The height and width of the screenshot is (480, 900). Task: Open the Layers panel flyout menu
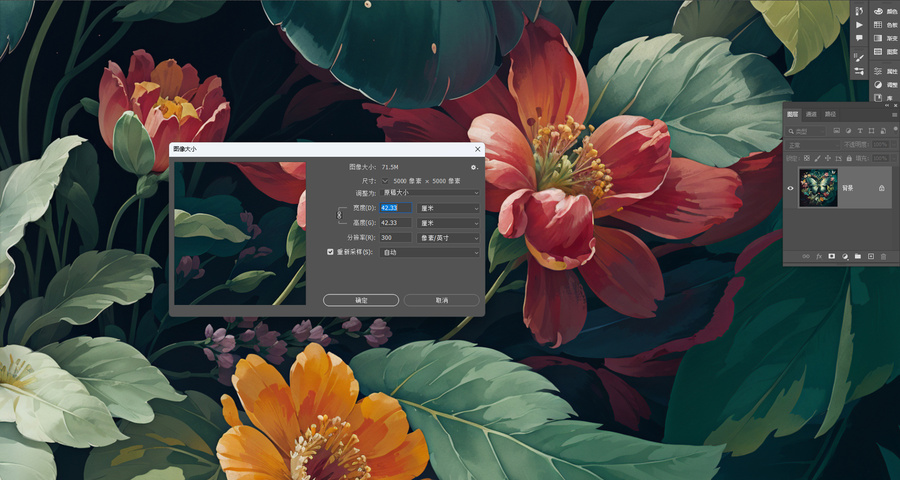click(x=894, y=115)
